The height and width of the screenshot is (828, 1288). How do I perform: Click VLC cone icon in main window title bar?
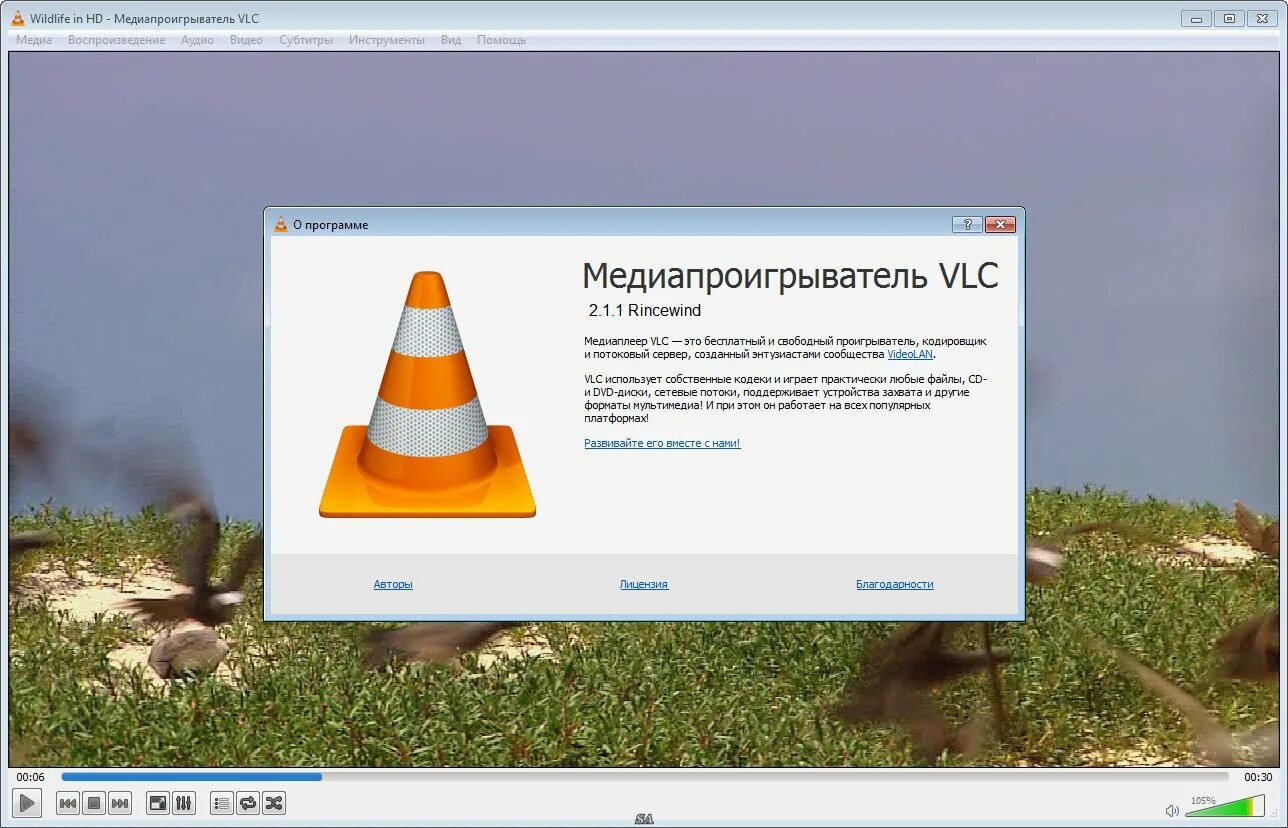click(x=17, y=18)
